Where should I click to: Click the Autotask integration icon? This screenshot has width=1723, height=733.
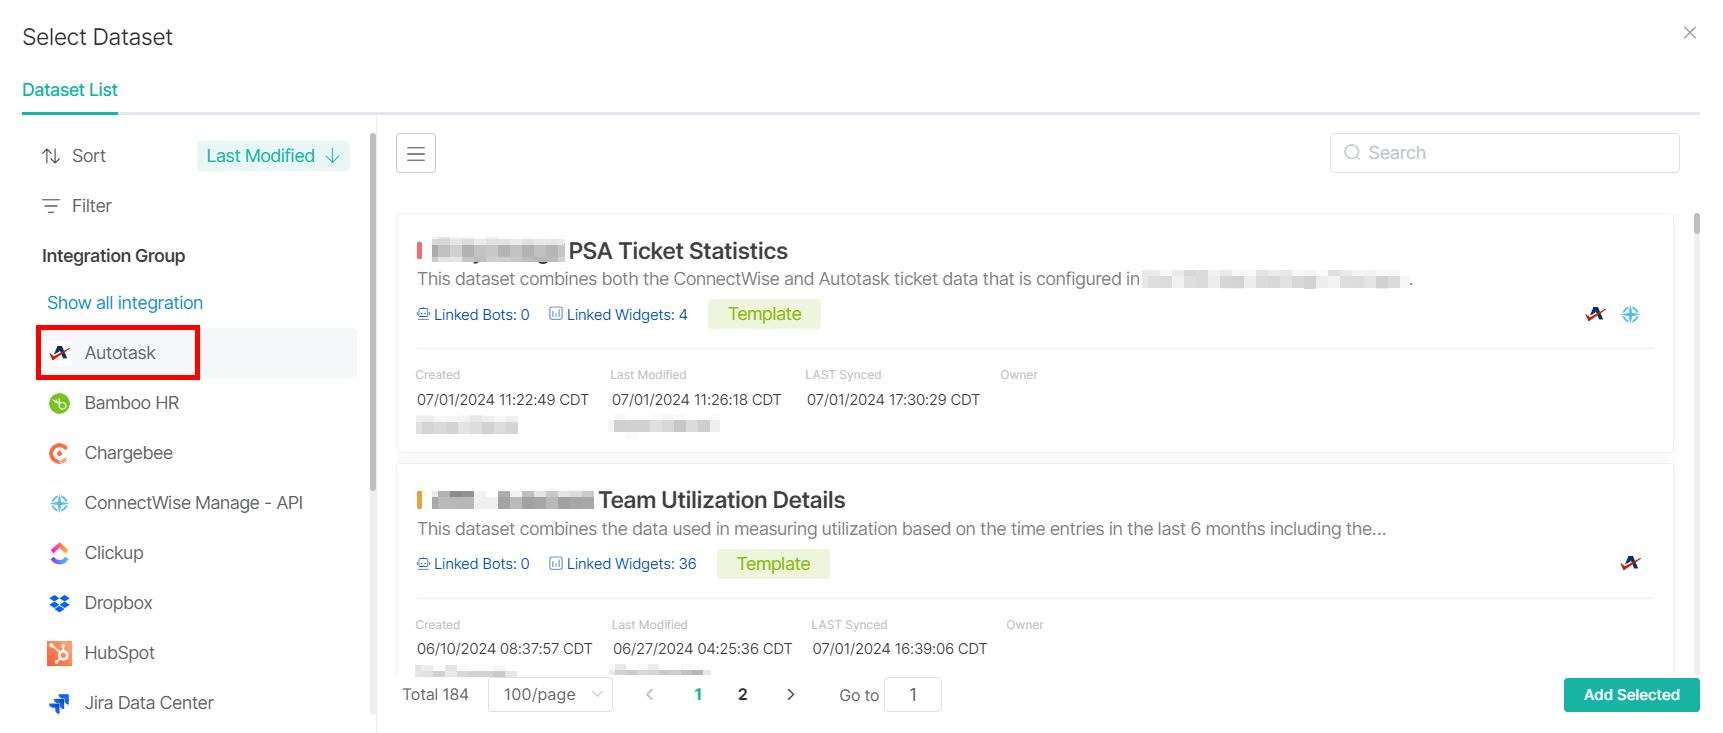click(x=60, y=353)
